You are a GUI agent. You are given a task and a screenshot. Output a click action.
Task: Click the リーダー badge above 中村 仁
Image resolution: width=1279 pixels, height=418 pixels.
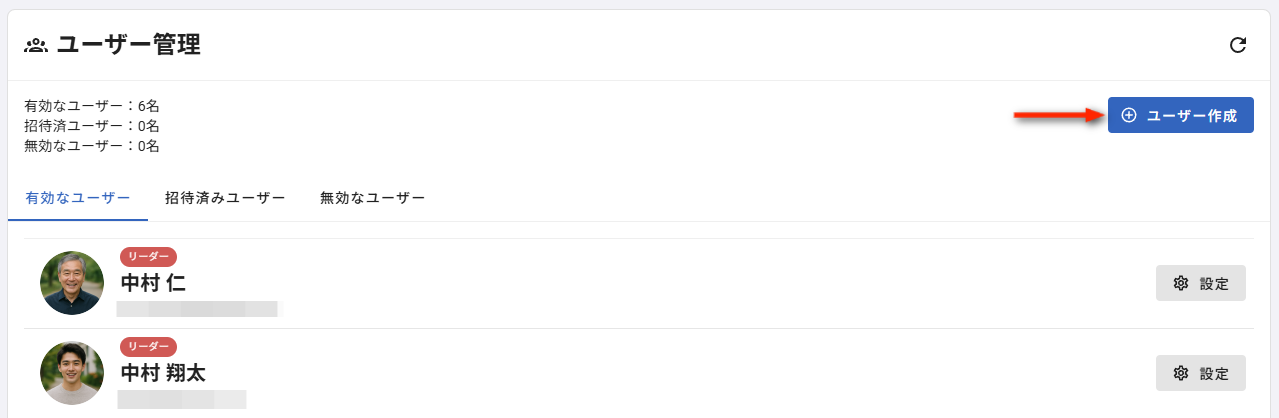tap(148, 257)
